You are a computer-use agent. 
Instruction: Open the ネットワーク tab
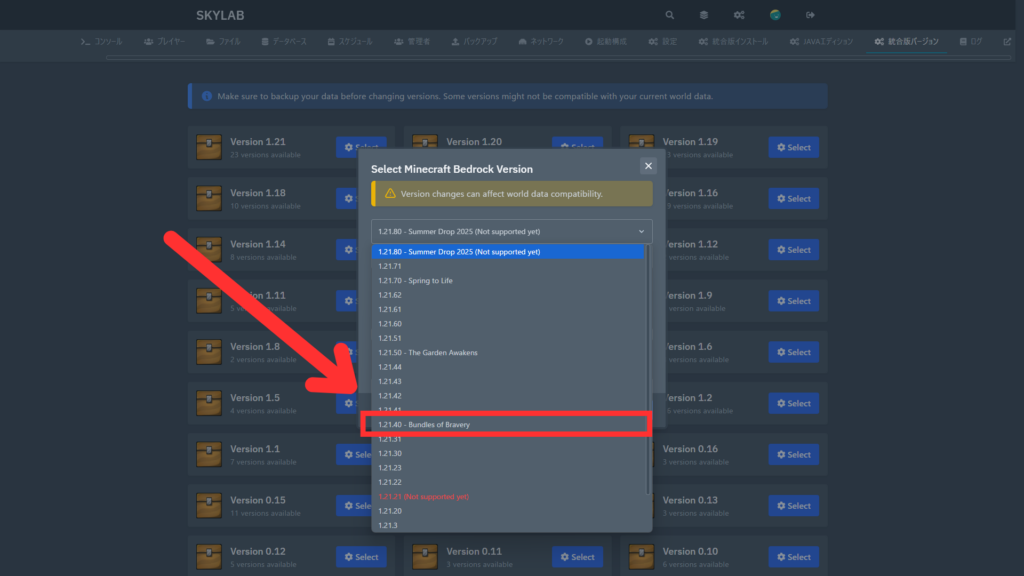(541, 42)
